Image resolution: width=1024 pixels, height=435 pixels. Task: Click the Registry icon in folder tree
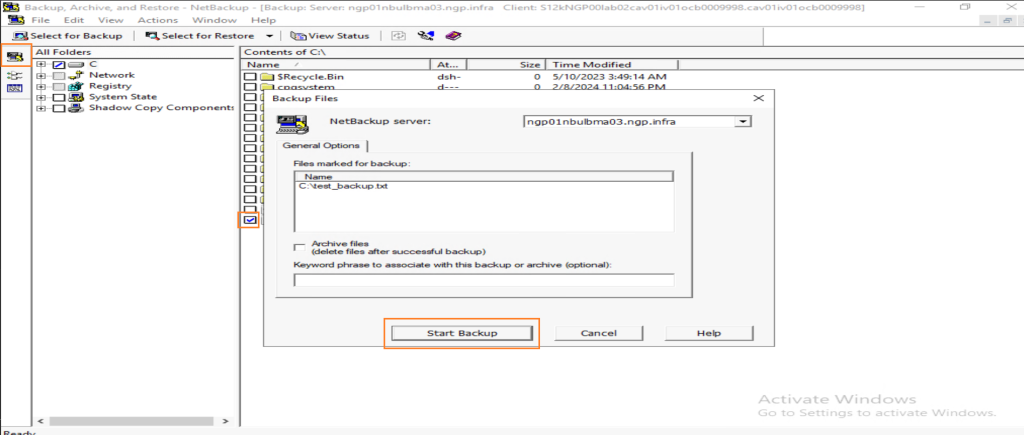click(x=77, y=86)
